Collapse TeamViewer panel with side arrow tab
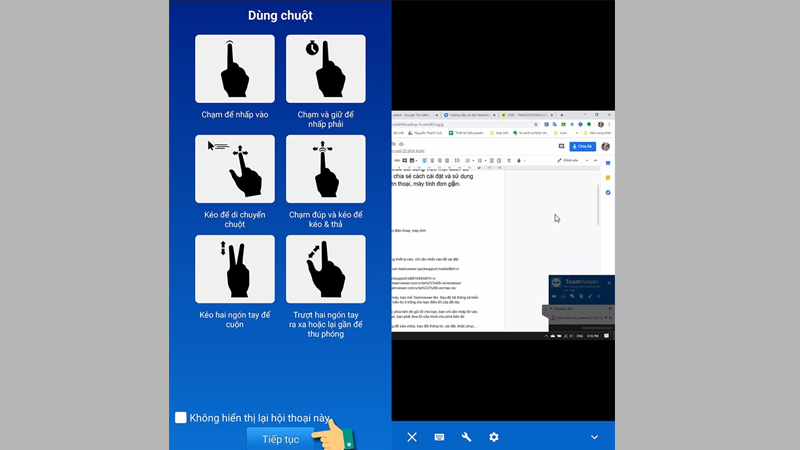The height and width of the screenshot is (450, 800). coord(545,309)
